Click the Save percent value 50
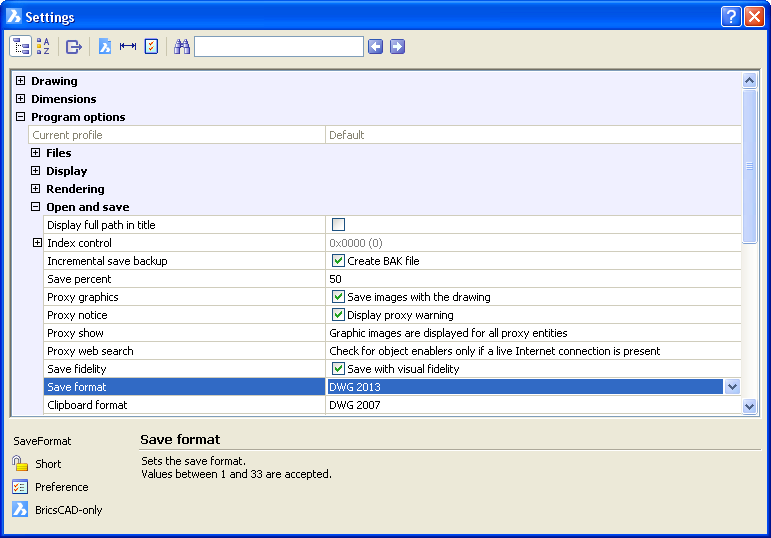 pos(335,279)
